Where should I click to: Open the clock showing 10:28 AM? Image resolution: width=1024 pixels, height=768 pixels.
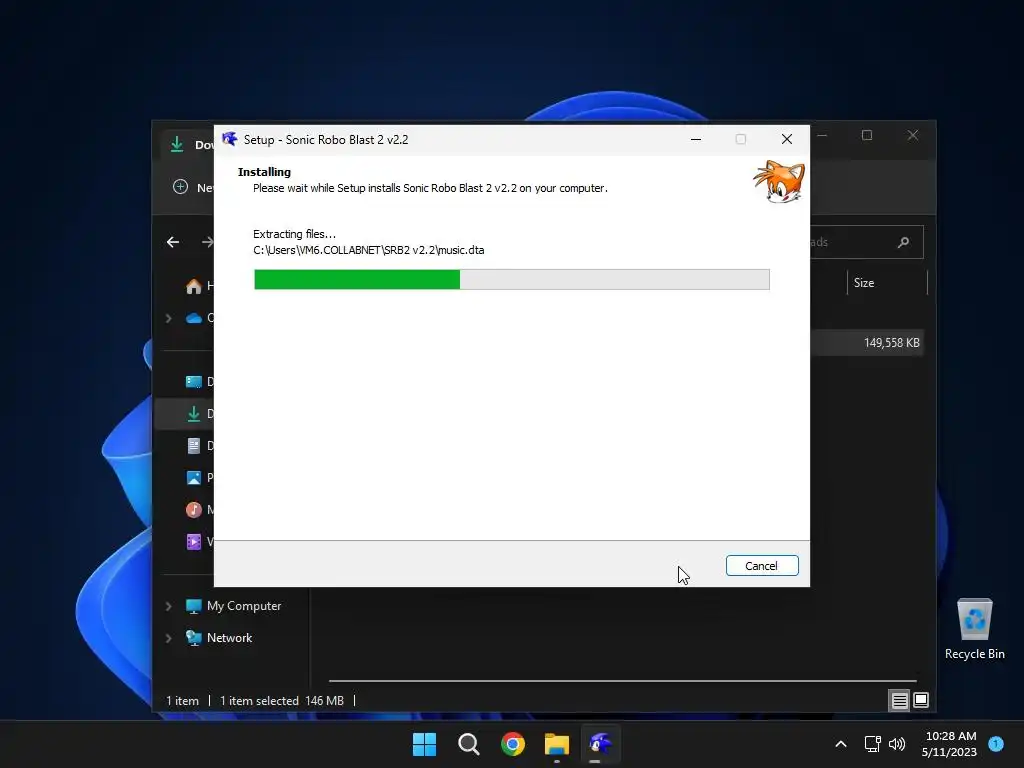pyautogui.click(x=950, y=744)
